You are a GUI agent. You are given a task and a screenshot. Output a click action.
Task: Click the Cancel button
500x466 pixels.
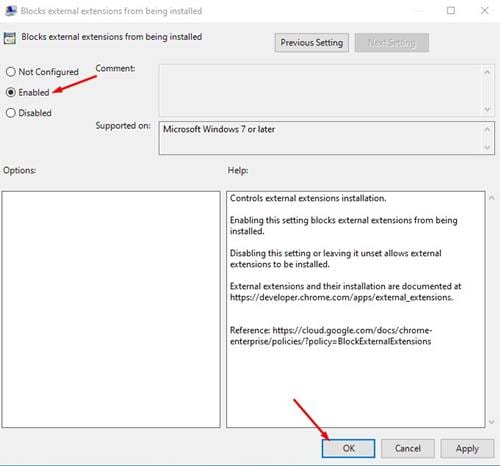[x=408, y=448]
